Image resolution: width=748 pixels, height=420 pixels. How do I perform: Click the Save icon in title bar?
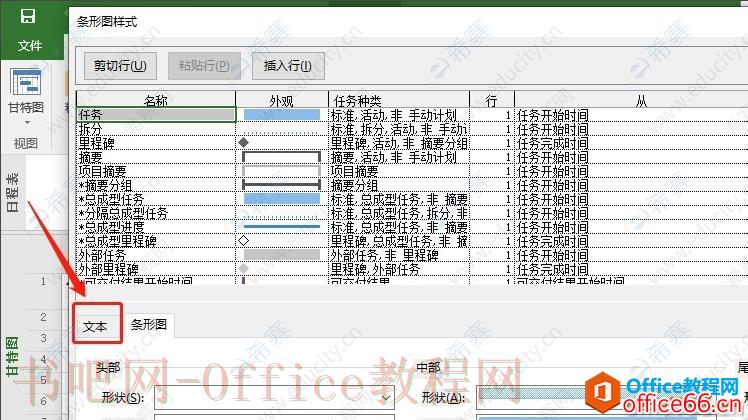pyautogui.click(x=28, y=16)
